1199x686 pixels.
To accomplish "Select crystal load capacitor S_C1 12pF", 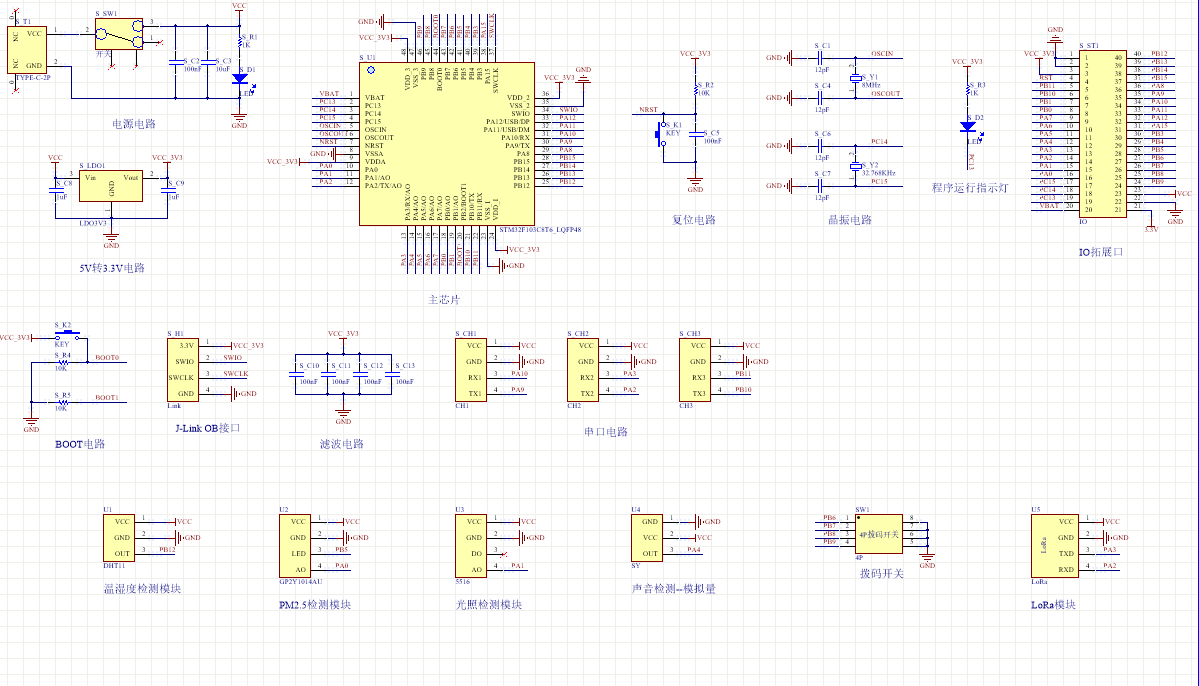I will (x=819, y=57).
